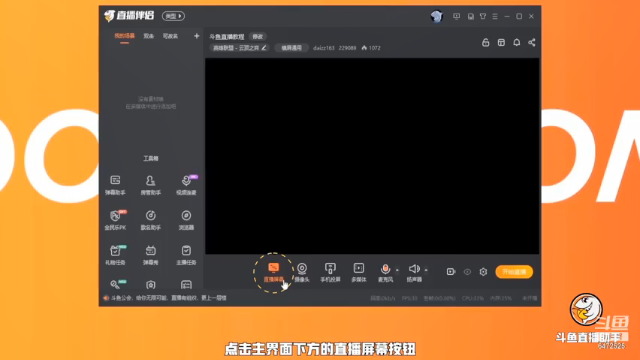The width and height of the screenshot is (640, 360).
Task: Open the 手机投屏 phone mirroring source
Action: (x=330, y=272)
